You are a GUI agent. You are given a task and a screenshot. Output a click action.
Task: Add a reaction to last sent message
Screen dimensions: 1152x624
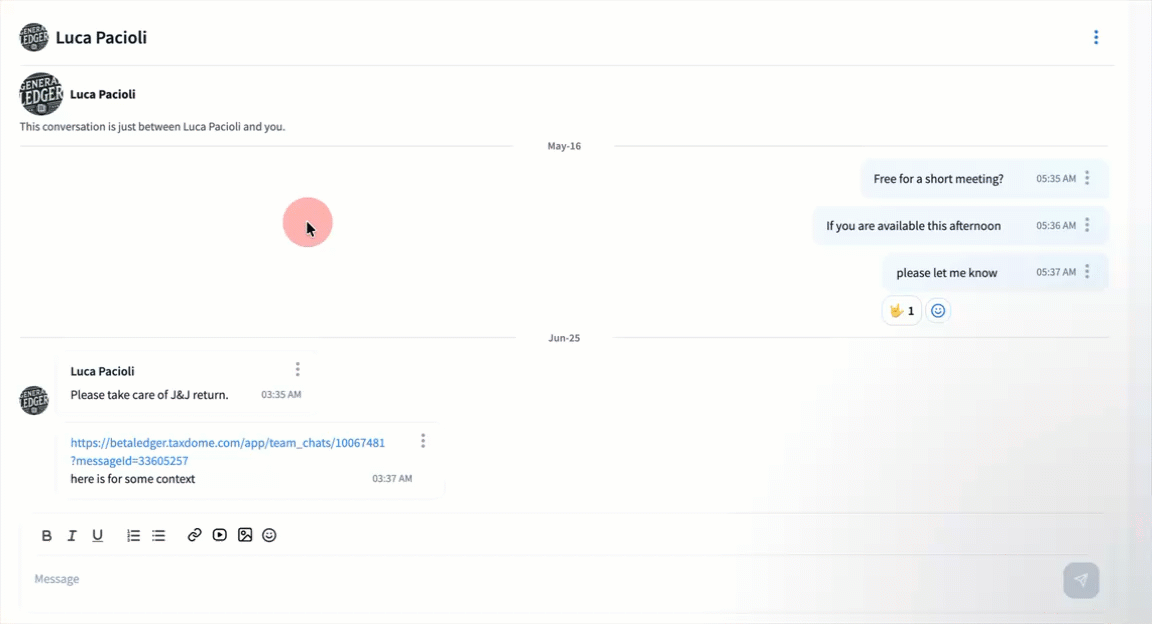click(x=938, y=311)
